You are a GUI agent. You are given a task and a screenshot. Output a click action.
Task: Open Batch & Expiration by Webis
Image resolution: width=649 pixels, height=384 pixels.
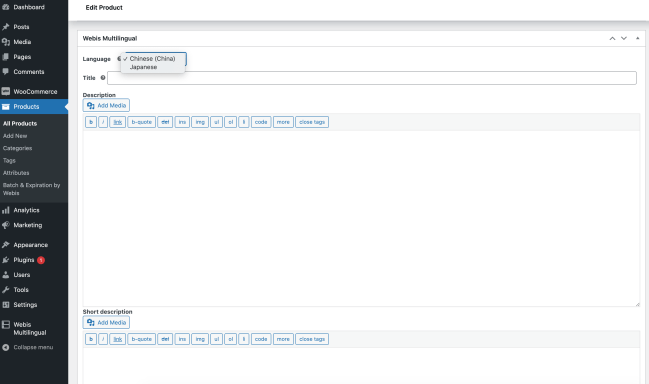click(x=31, y=189)
